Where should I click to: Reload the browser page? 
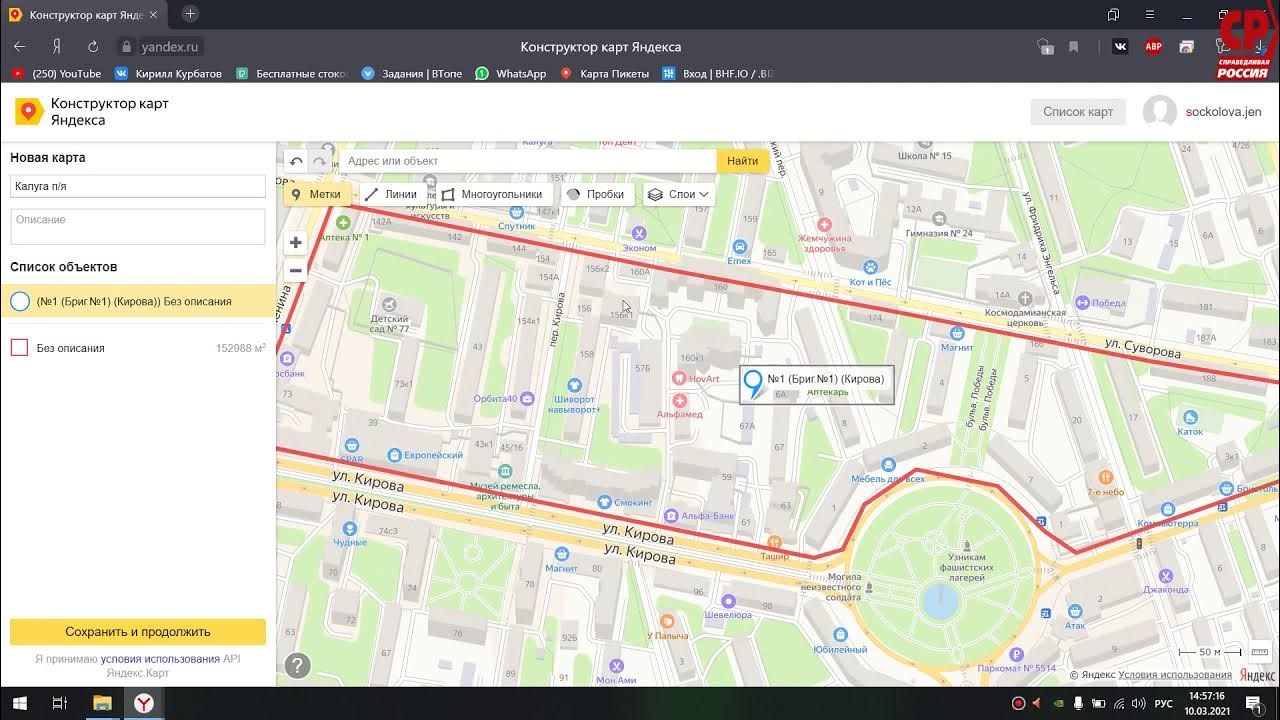coord(93,46)
